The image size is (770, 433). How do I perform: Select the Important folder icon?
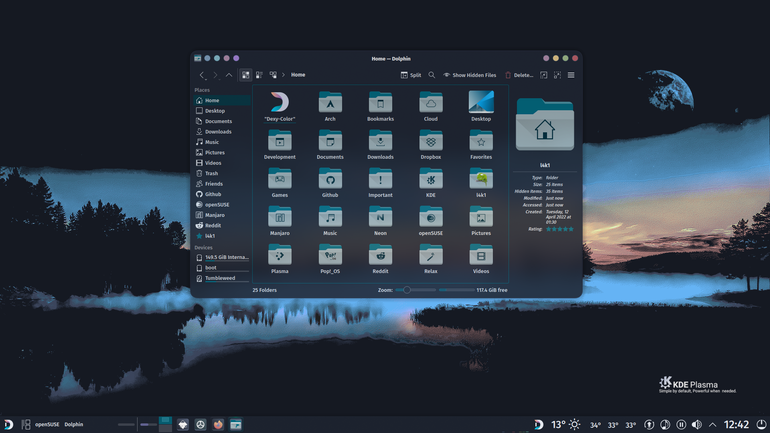(x=380, y=179)
